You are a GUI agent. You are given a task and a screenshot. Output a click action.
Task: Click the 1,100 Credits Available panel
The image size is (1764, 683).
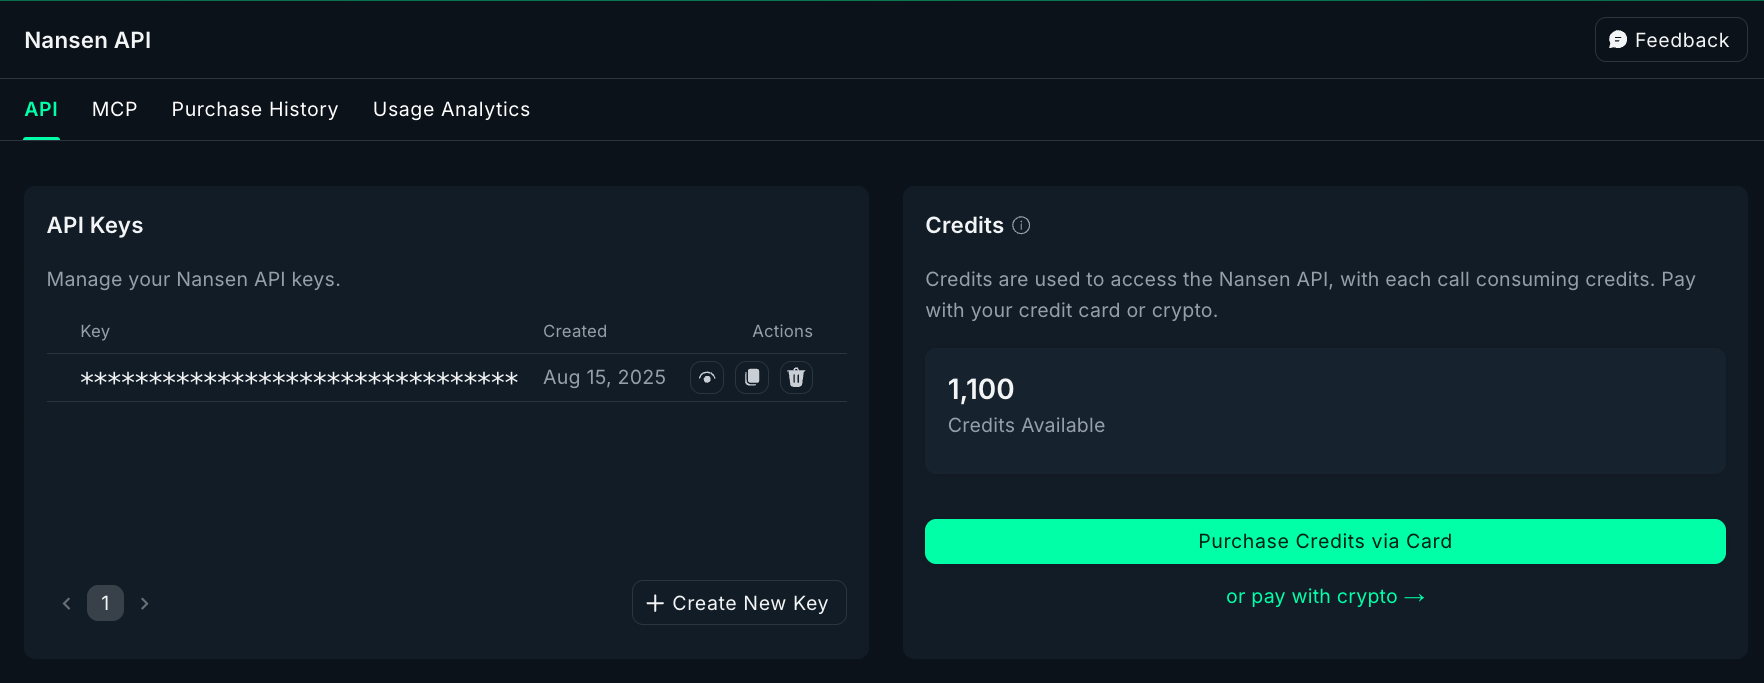(1325, 411)
